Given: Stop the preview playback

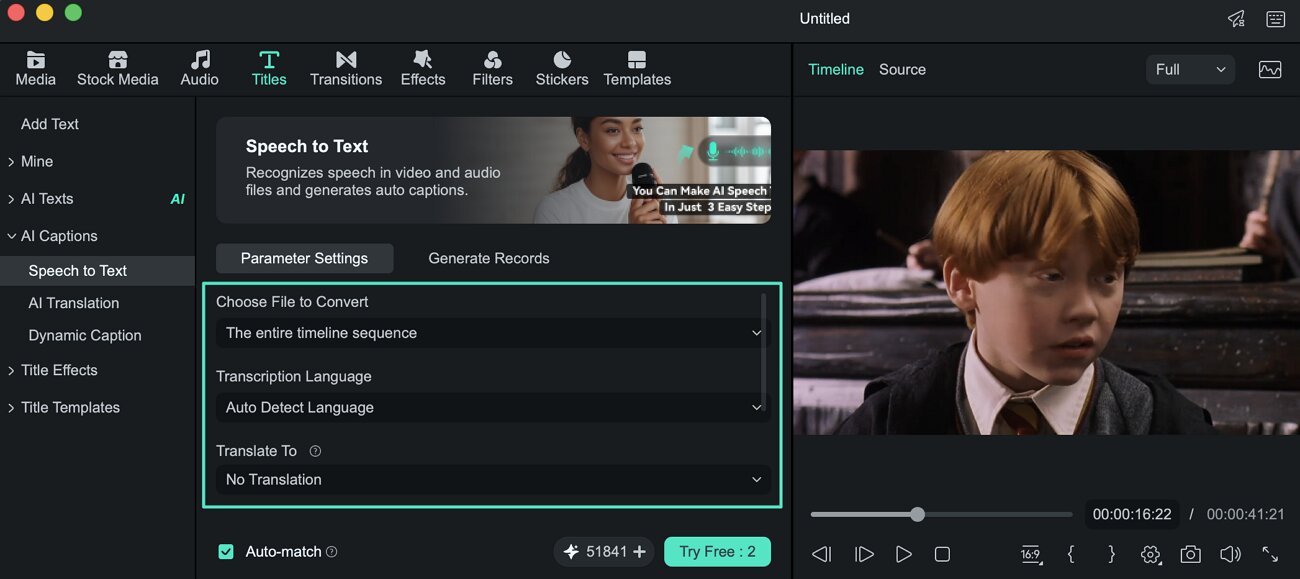Looking at the screenshot, I should (942, 554).
